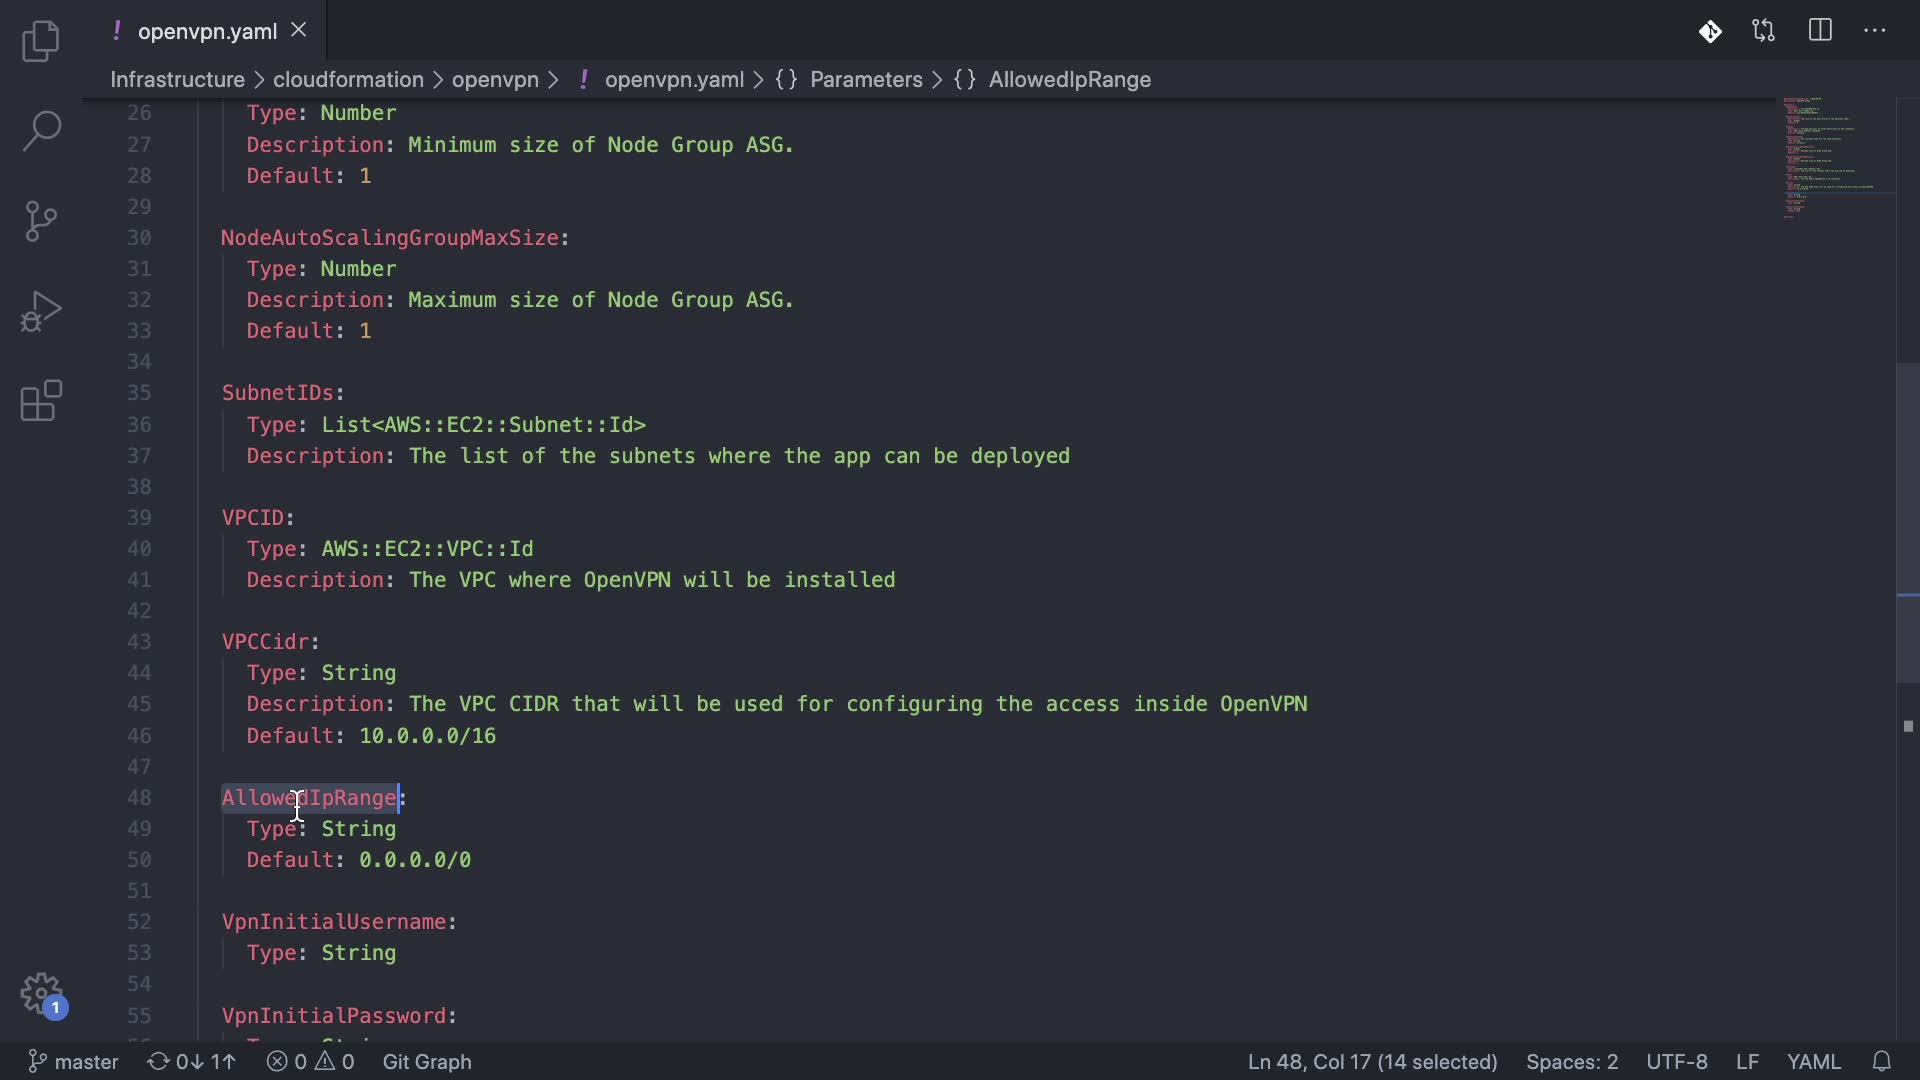Select the openvpn.yaml editor tab
This screenshot has height=1080, width=1920.
point(206,31)
